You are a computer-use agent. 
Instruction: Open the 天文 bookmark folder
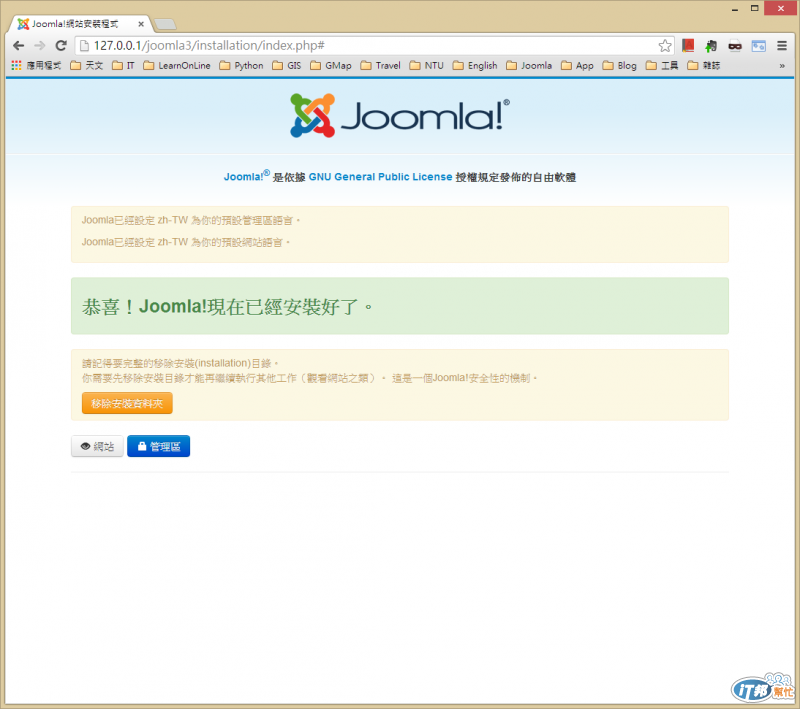click(87, 65)
